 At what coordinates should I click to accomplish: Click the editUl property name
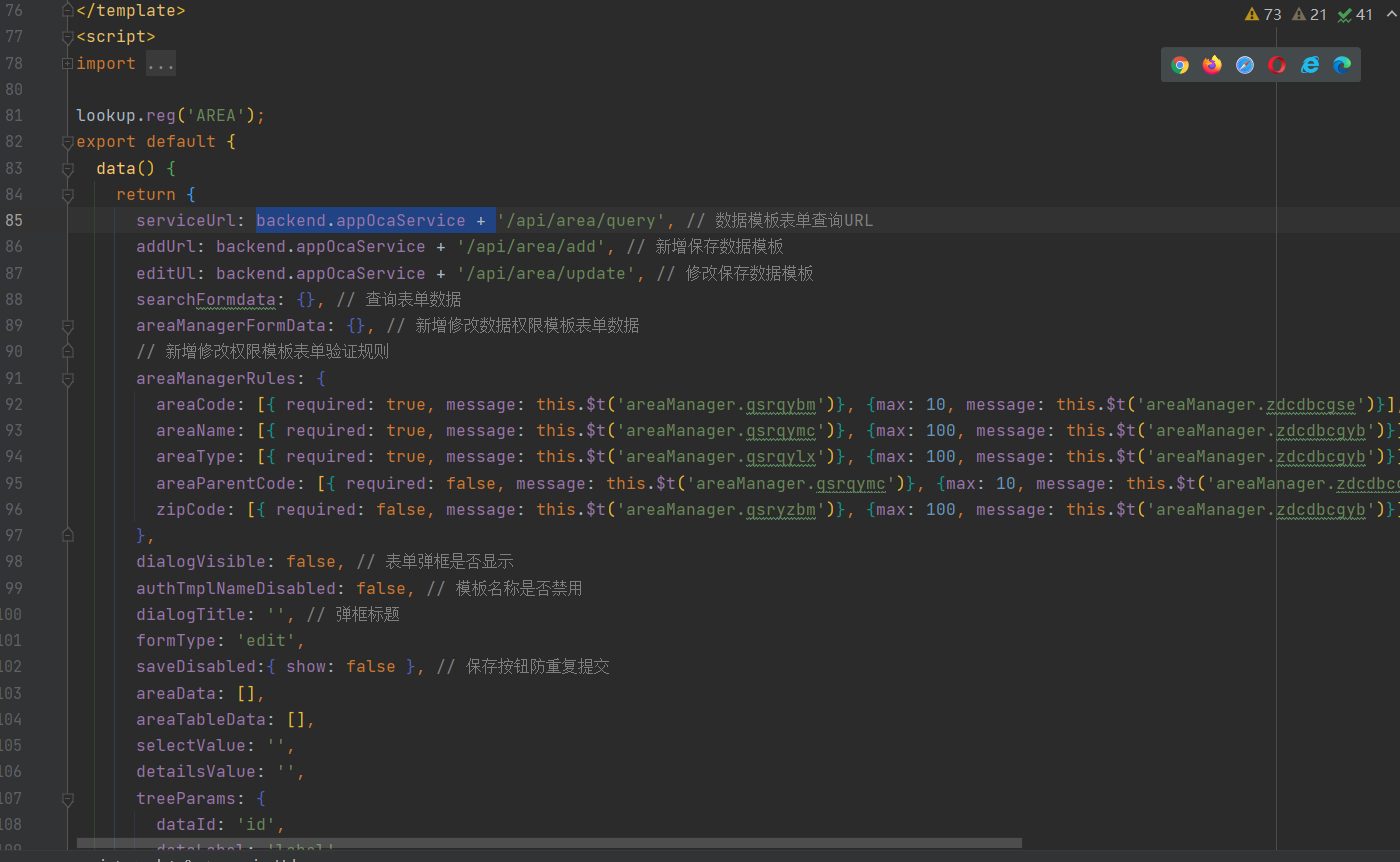(x=166, y=273)
